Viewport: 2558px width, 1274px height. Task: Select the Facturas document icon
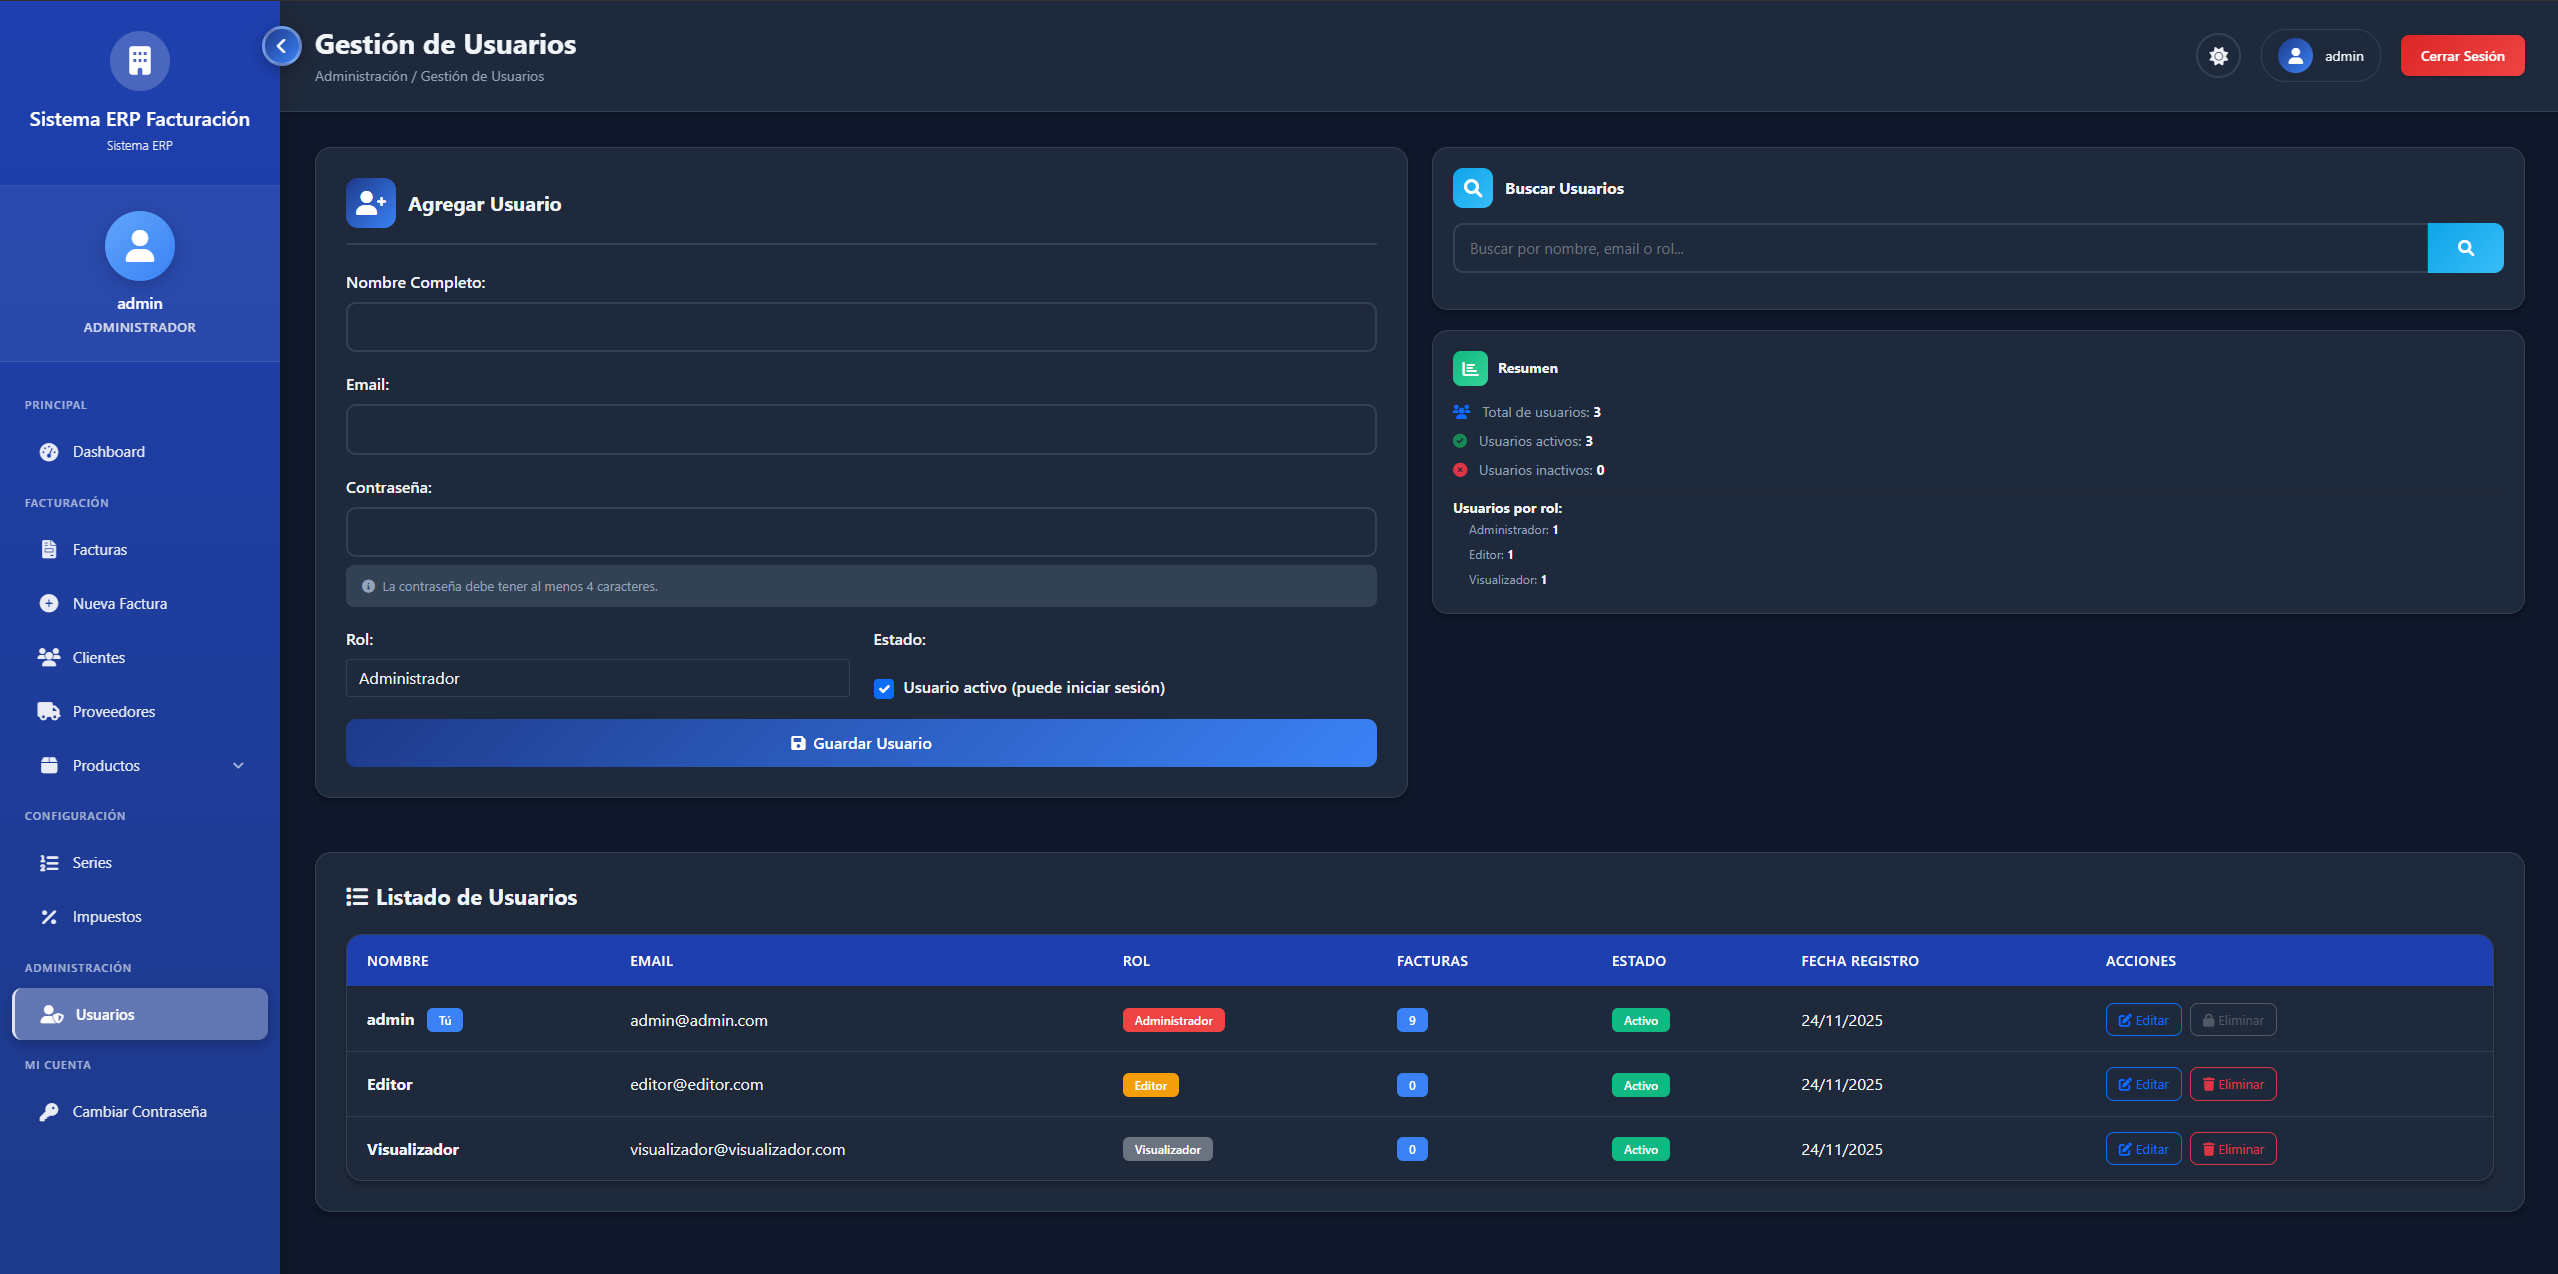coord(50,549)
